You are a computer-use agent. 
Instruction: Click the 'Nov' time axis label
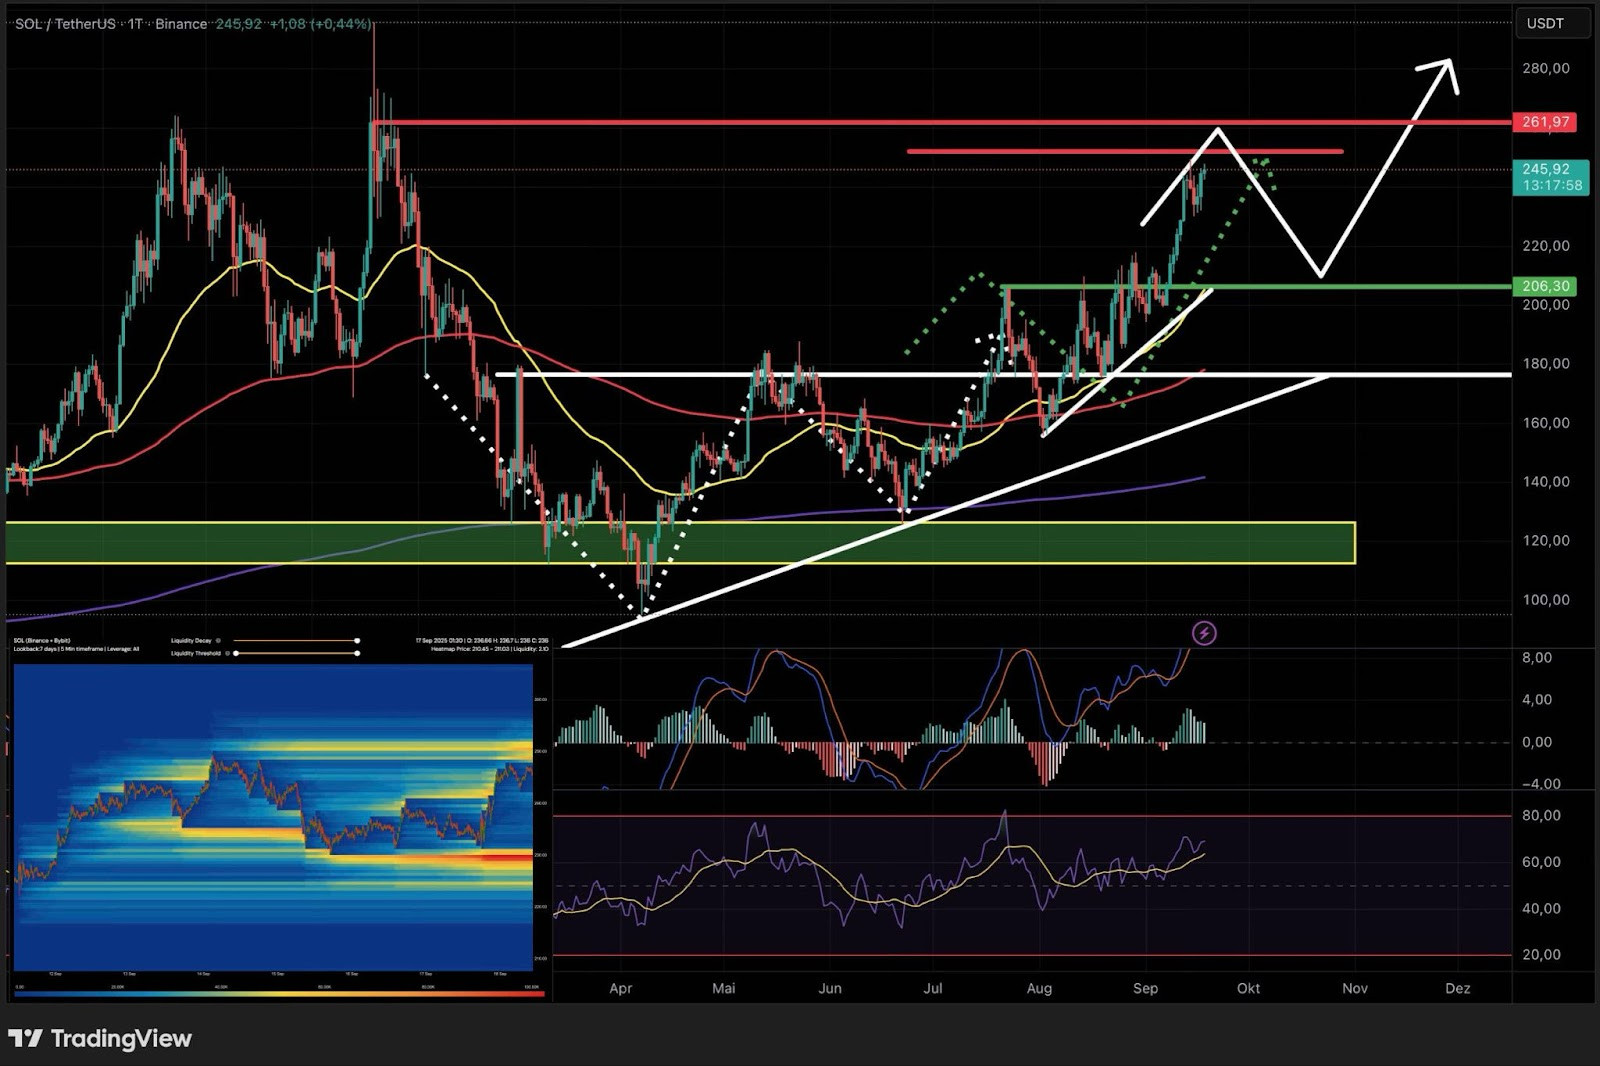(1354, 988)
